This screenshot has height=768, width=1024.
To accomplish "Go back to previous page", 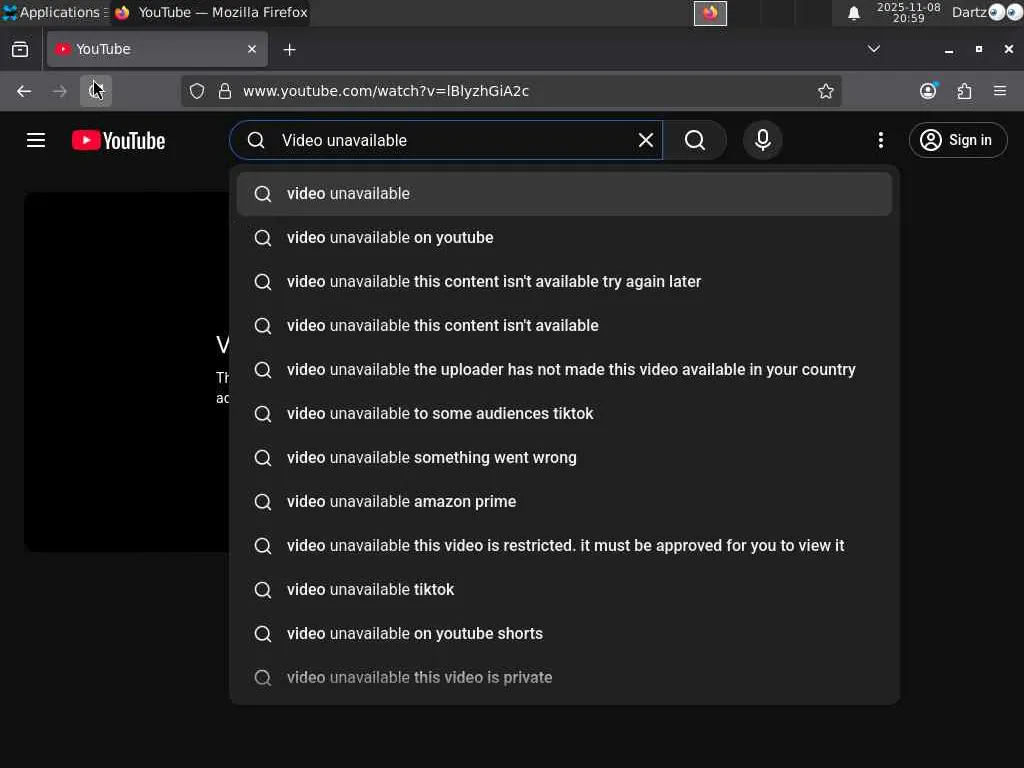I will [x=24, y=91].
